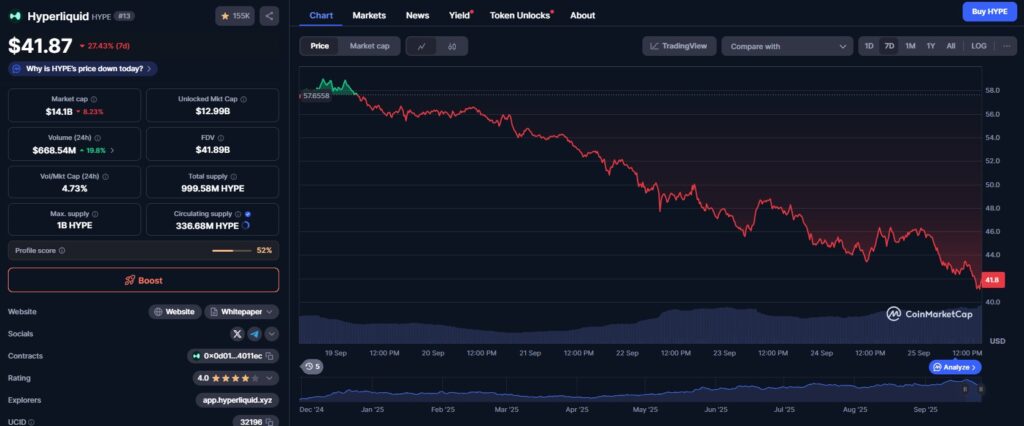Expand the Whitepaper dropdown
This screenshot has width=1024, height=426.
271,312
